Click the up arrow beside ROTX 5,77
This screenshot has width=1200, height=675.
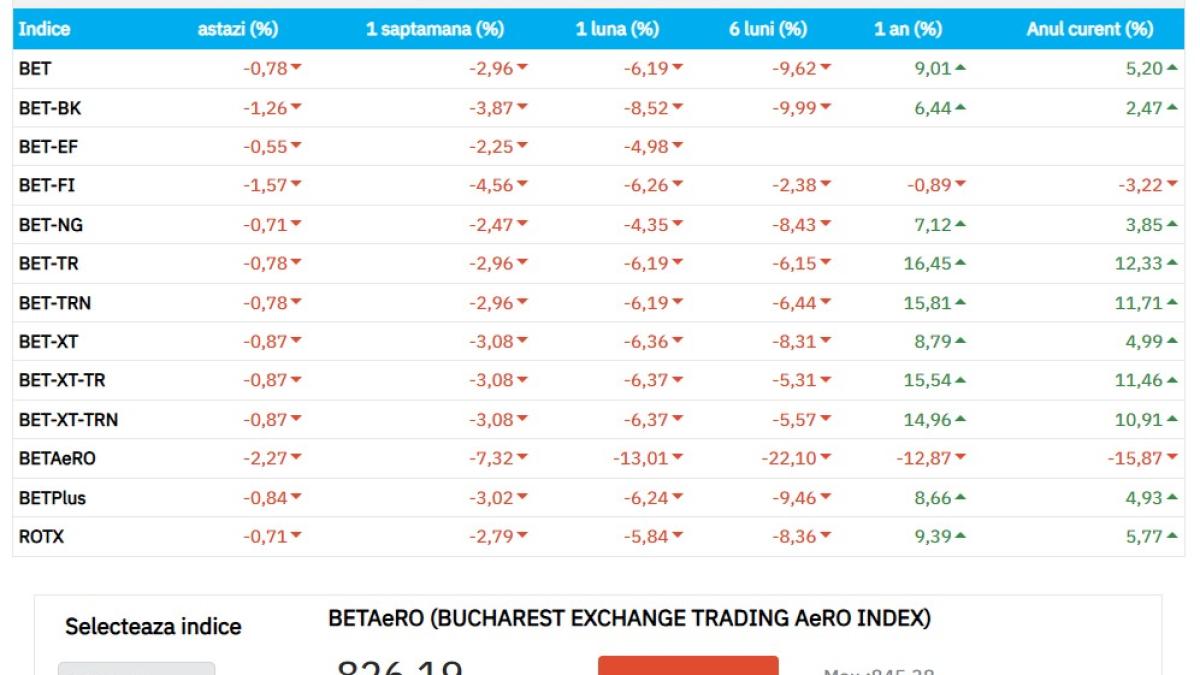[1171, 536]
